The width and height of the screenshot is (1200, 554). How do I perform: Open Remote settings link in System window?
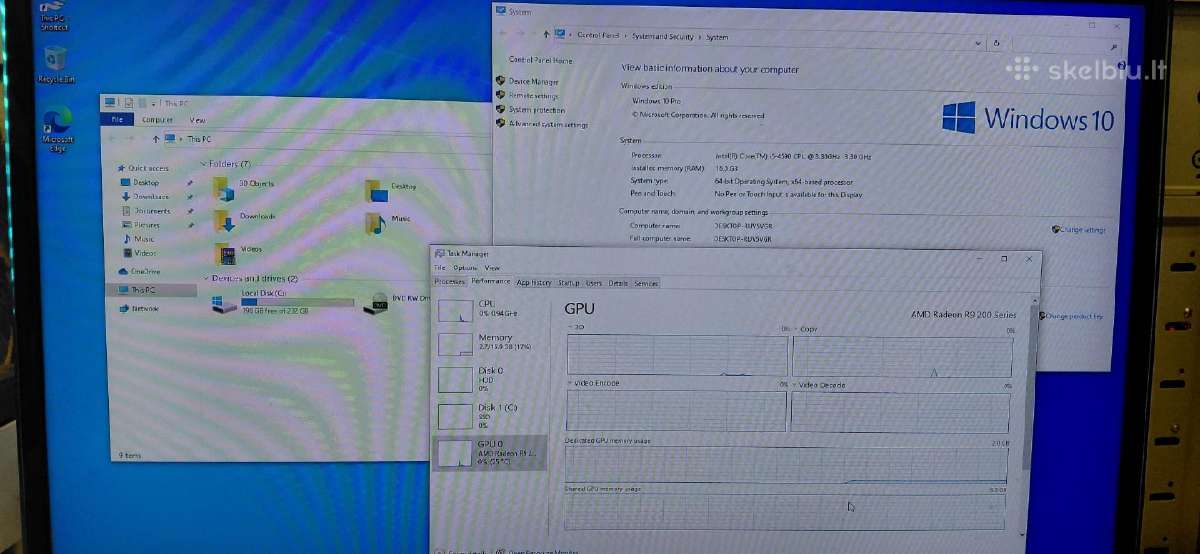tap(533, 96)
